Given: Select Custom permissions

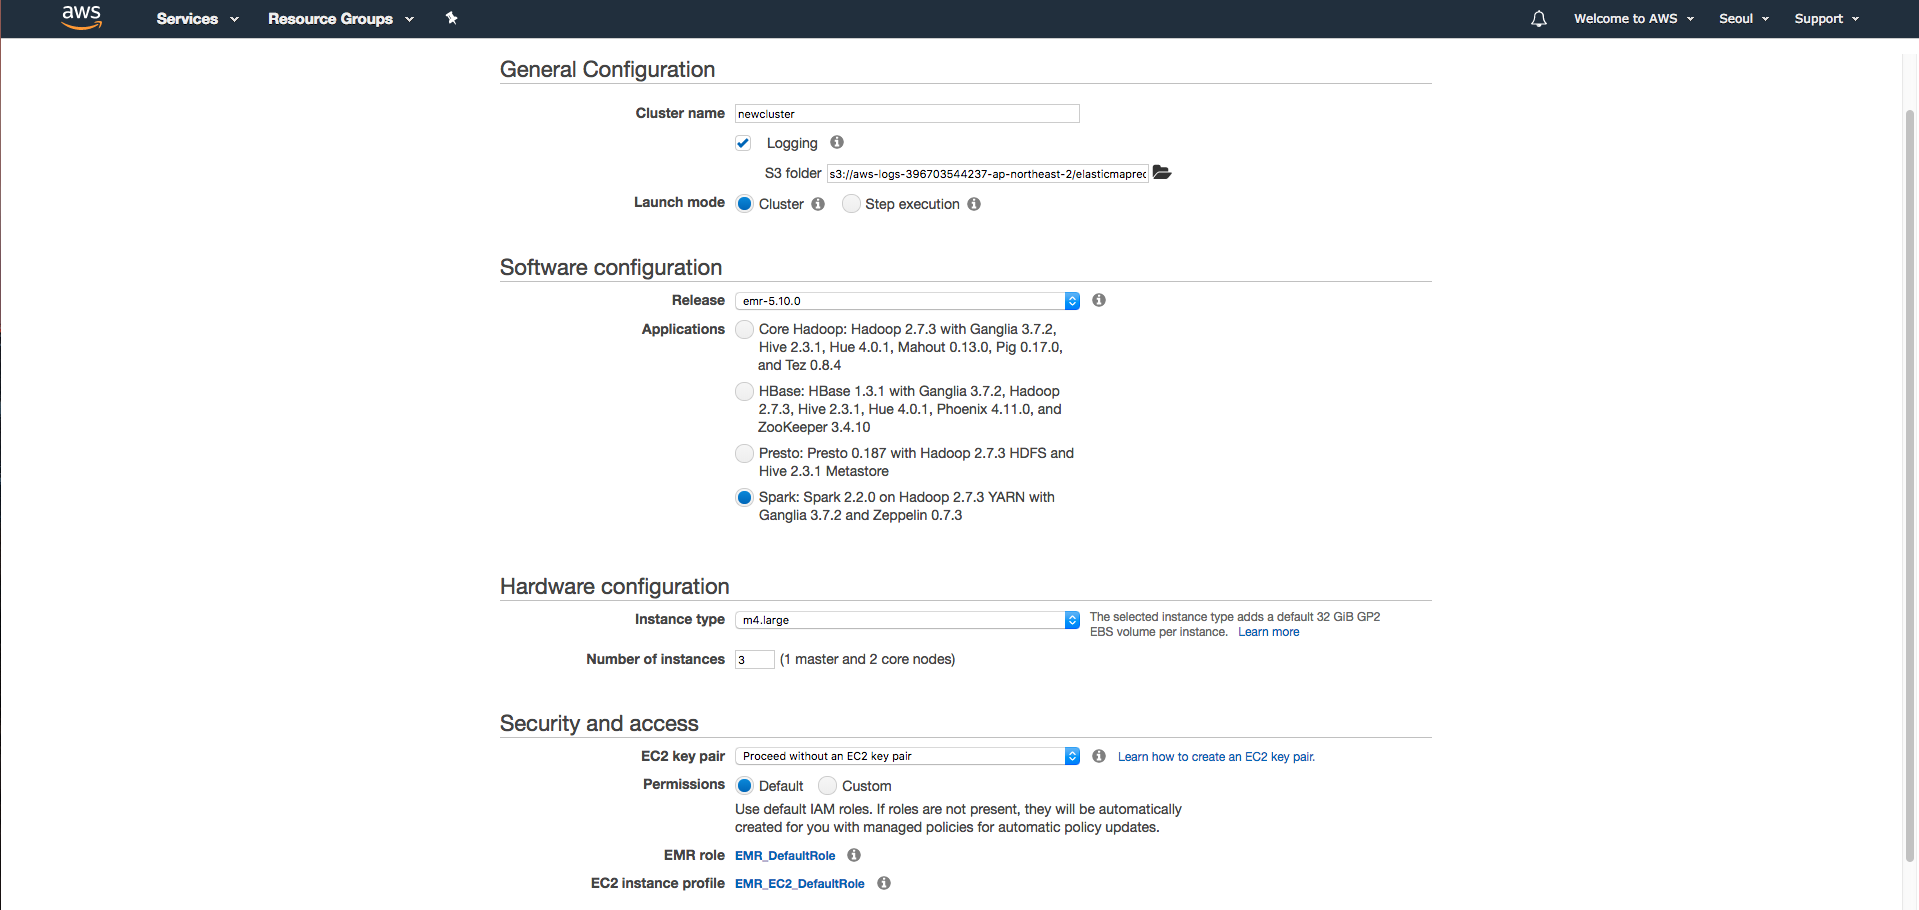Looking at the screenshot, I should click(x=827, y=785).
